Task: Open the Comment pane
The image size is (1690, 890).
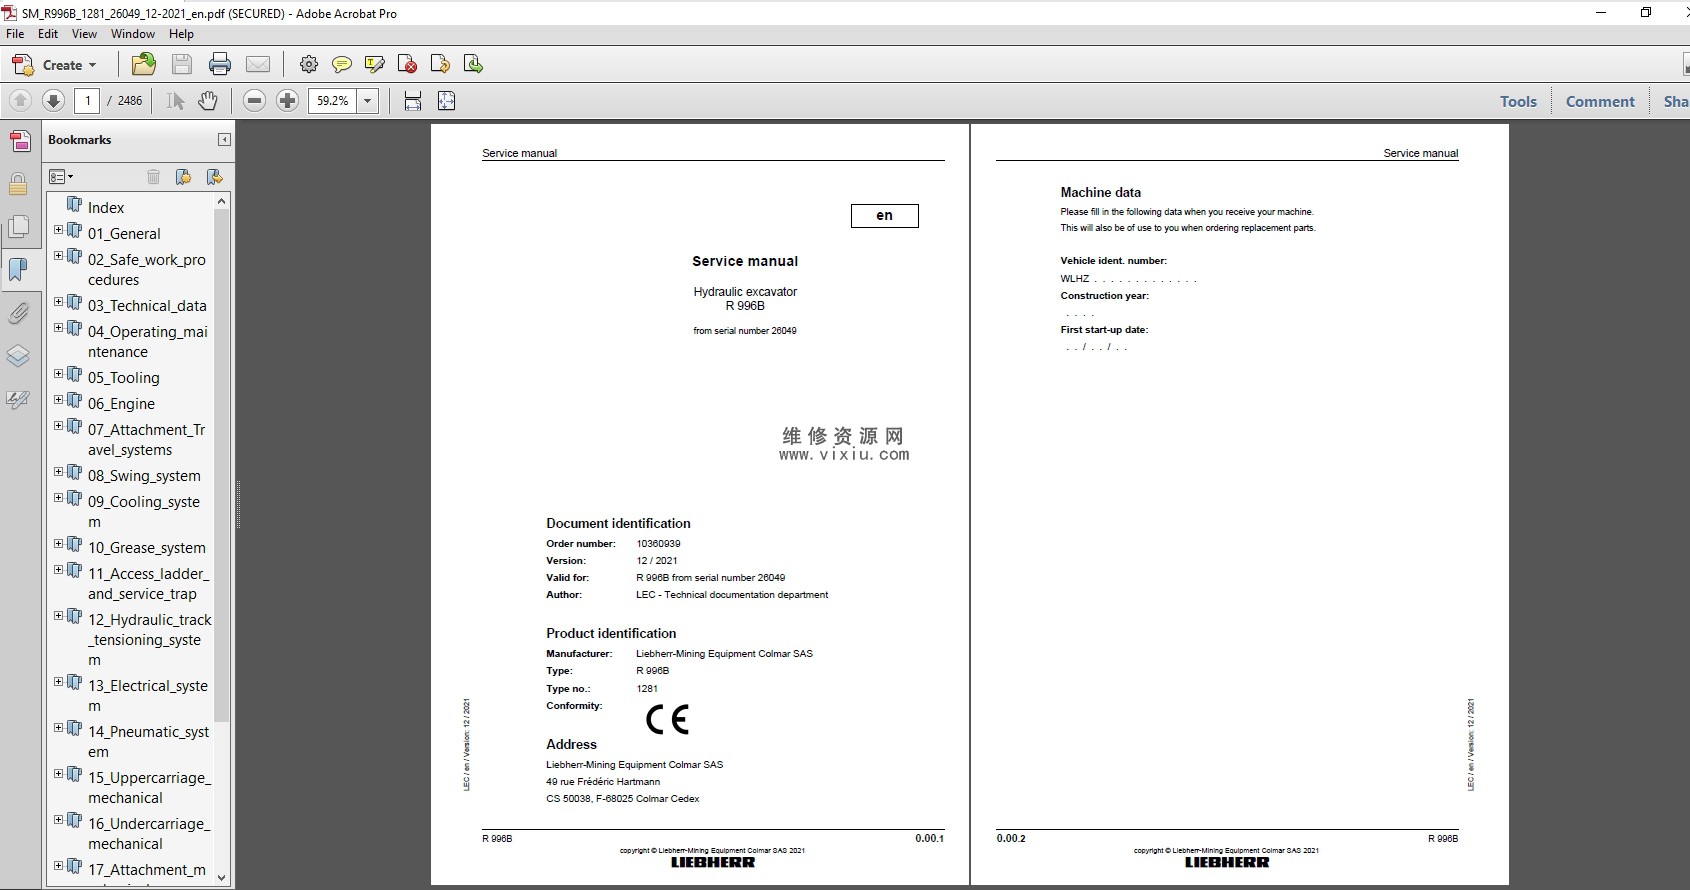Action: pyautogui.click(x=1599, y=101)
